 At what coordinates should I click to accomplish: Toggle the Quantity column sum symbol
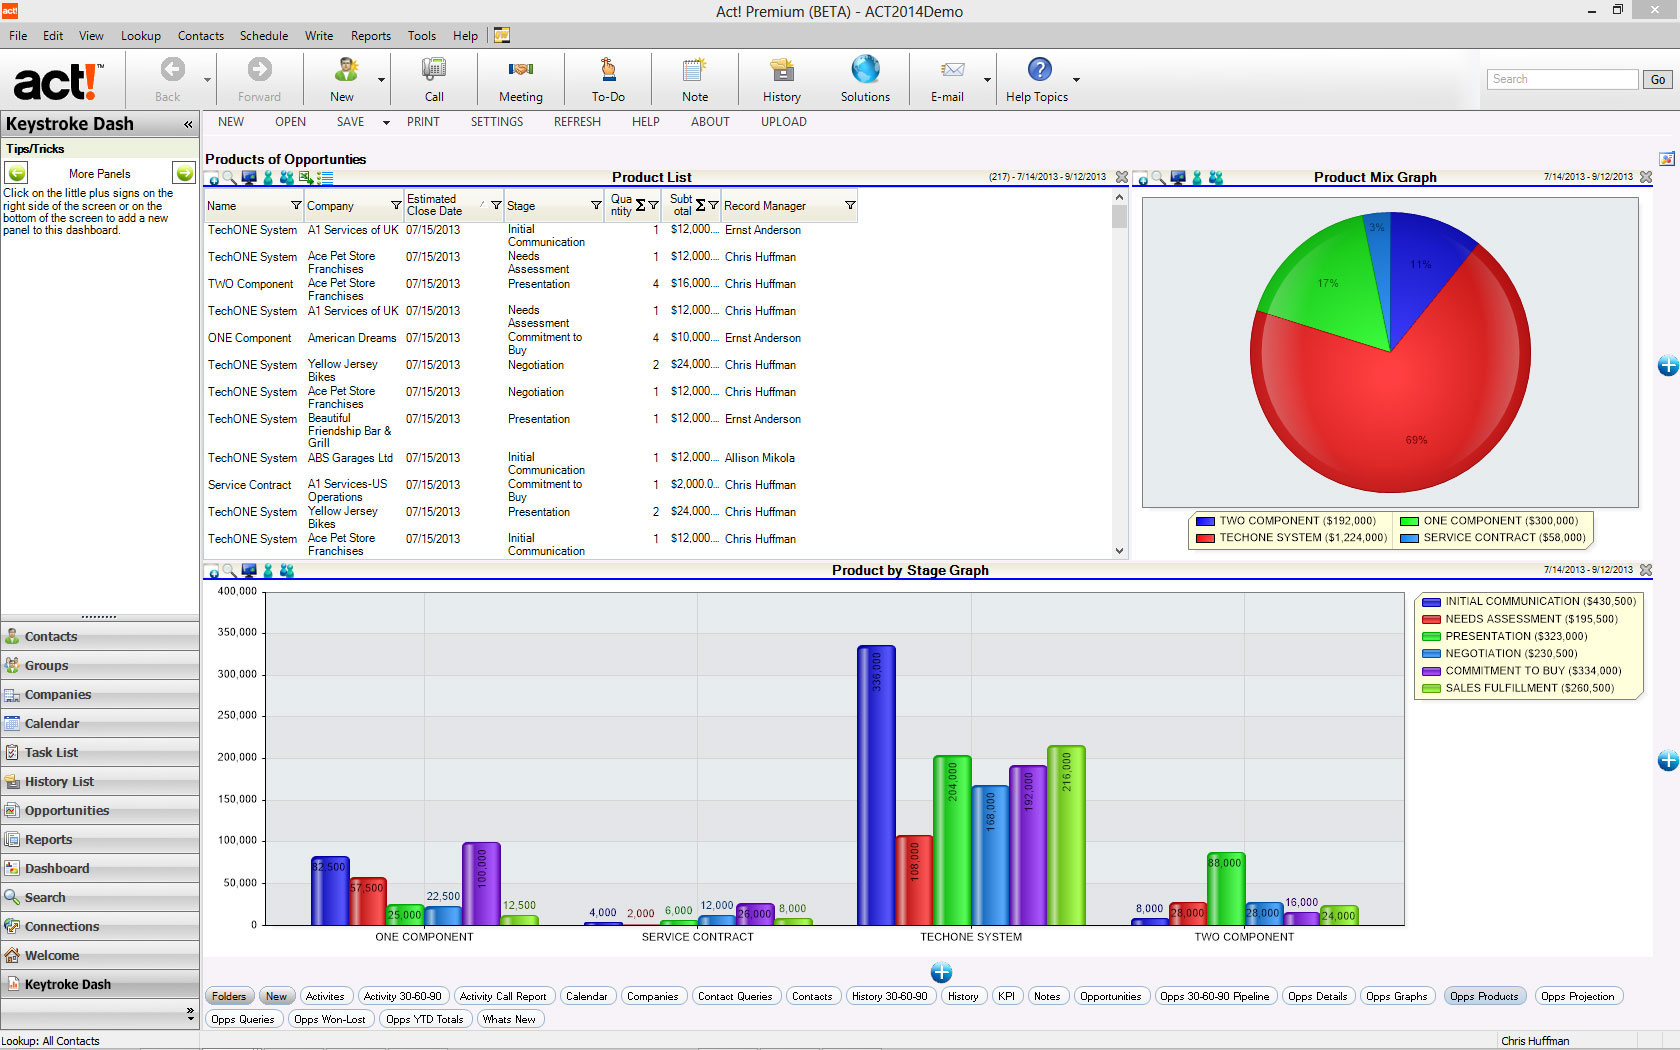[640, 205]
